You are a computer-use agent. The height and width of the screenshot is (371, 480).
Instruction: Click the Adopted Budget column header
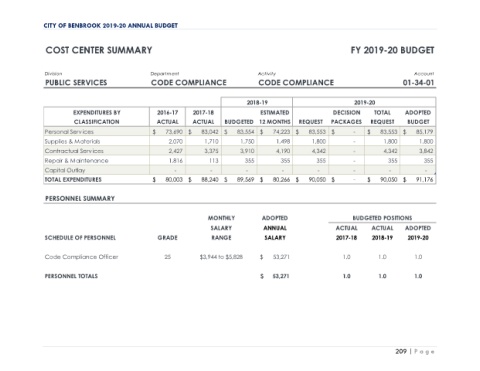(418, 117)
